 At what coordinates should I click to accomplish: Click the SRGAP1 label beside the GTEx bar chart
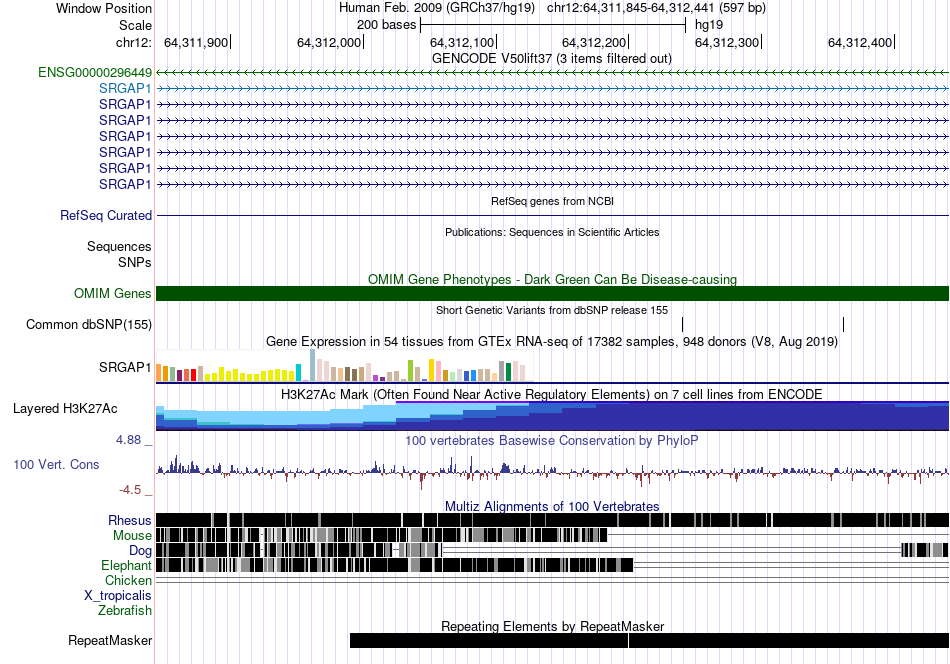coord(125,368)
